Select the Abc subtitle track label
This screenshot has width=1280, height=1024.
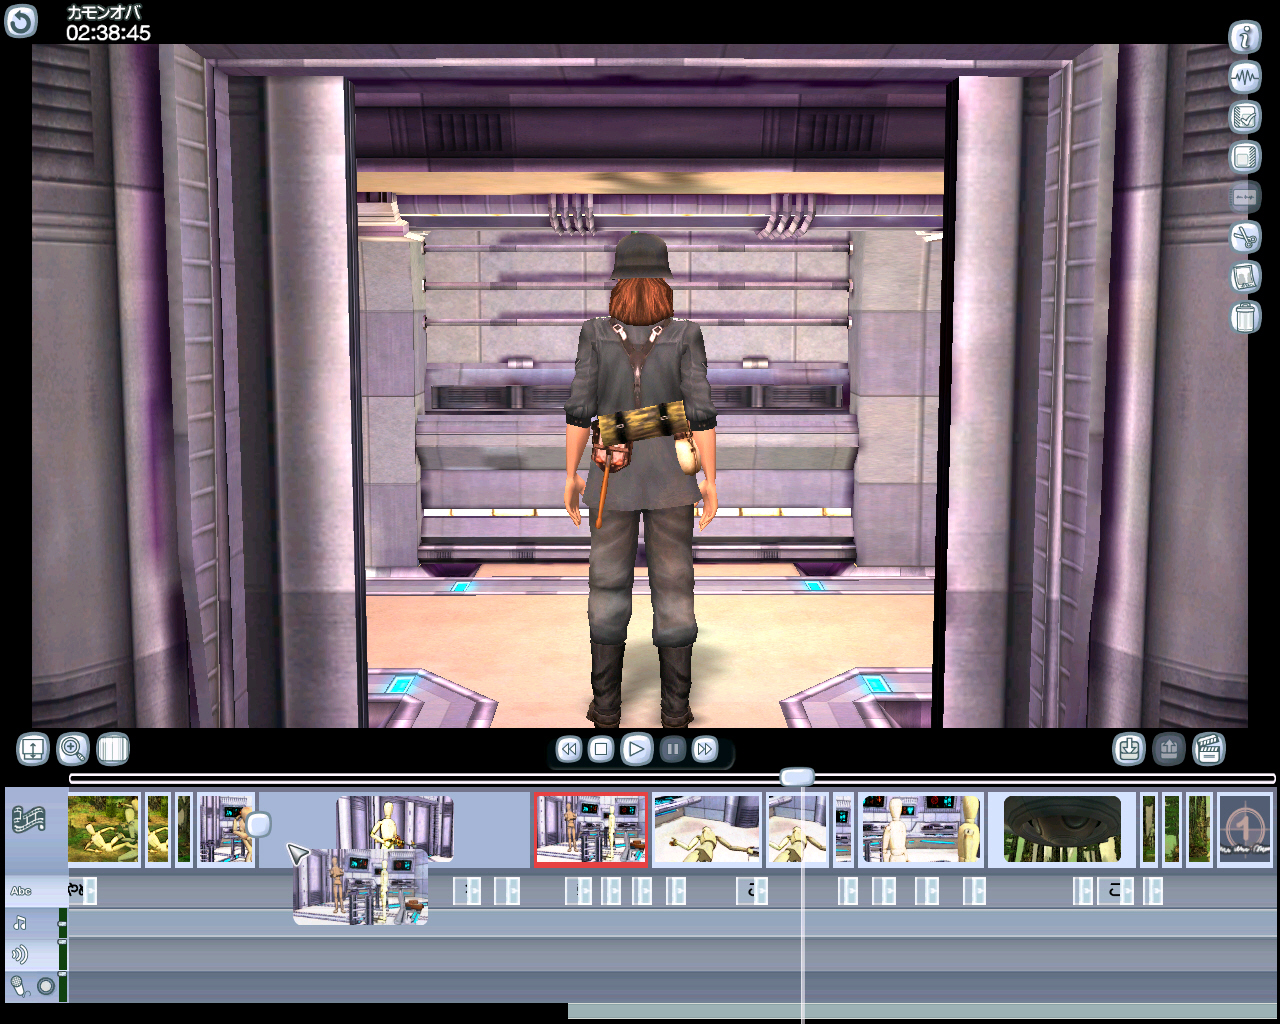[21, 891]
